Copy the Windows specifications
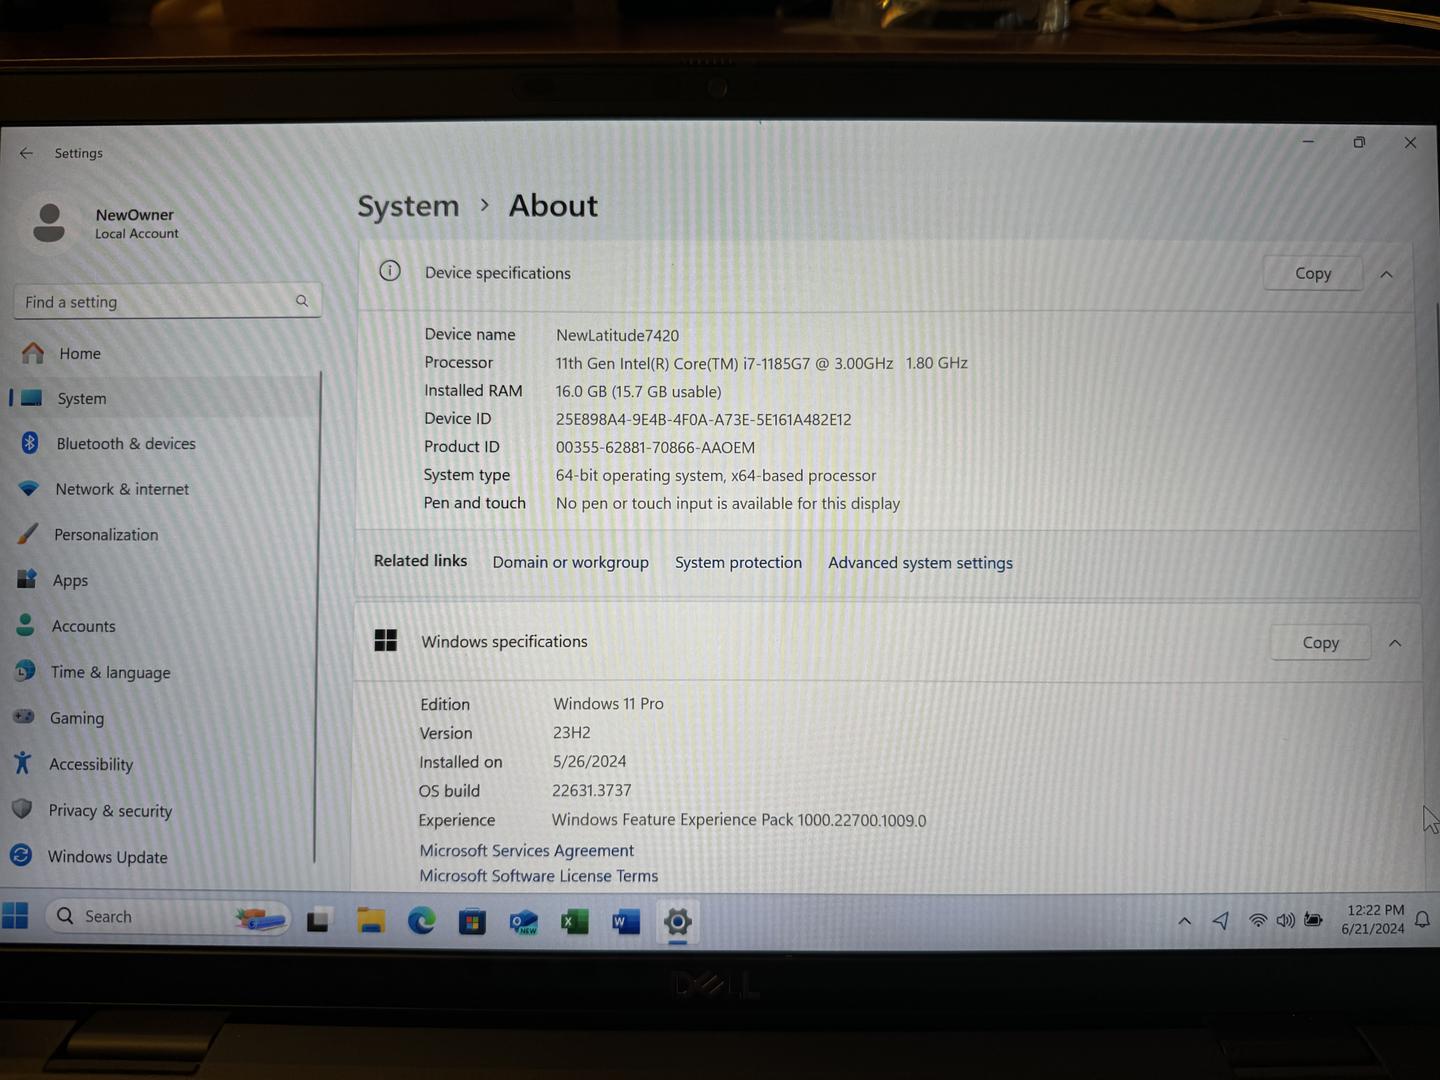1440x1080 pixels. tap(1320, 643)
